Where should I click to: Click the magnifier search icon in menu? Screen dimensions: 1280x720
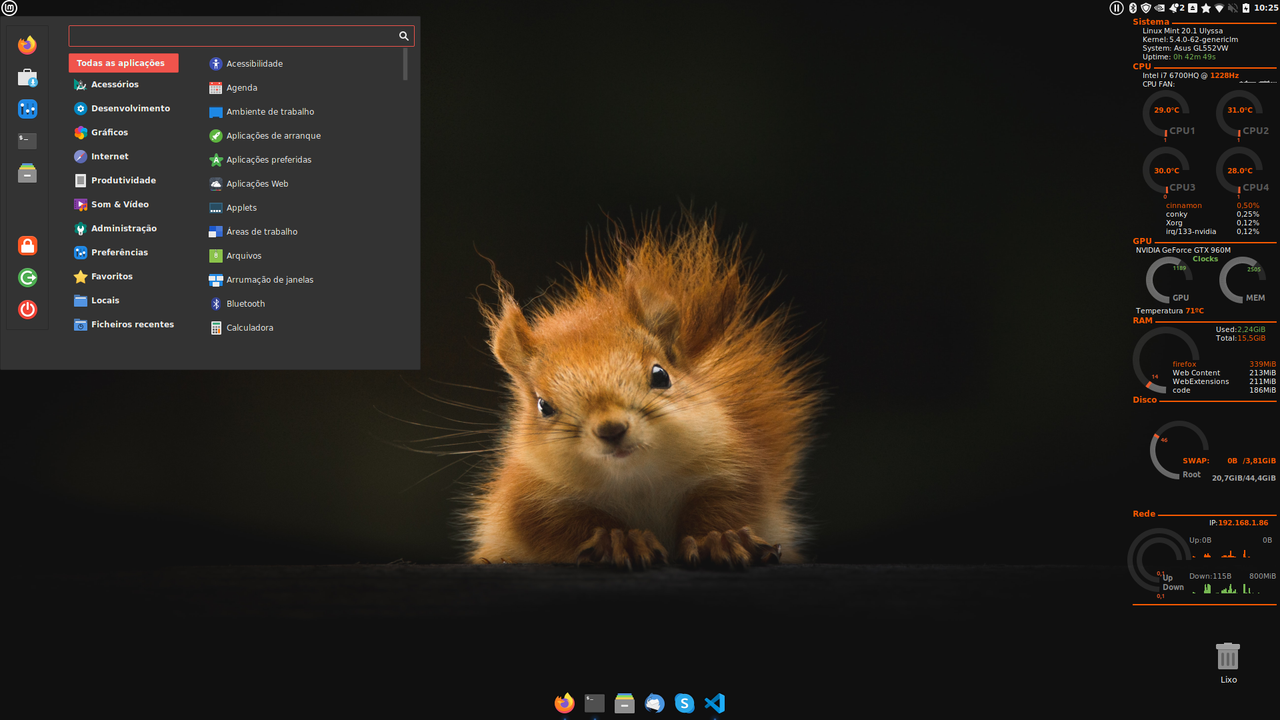coord(404,36)
